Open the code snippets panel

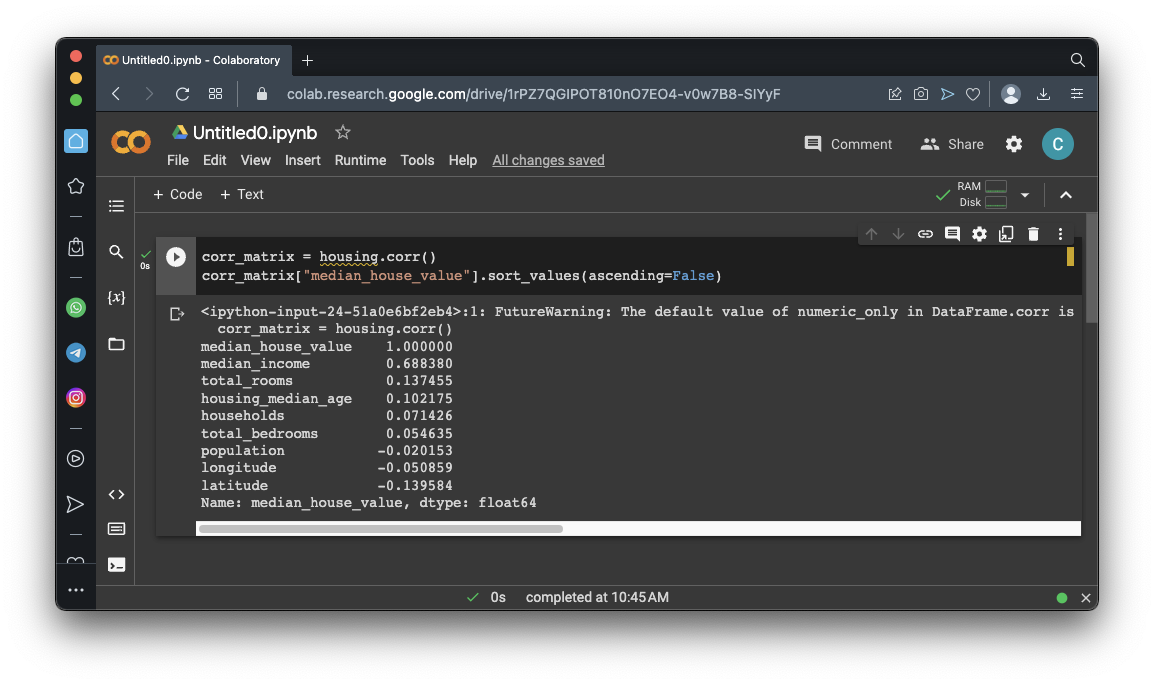coord(117,494)
